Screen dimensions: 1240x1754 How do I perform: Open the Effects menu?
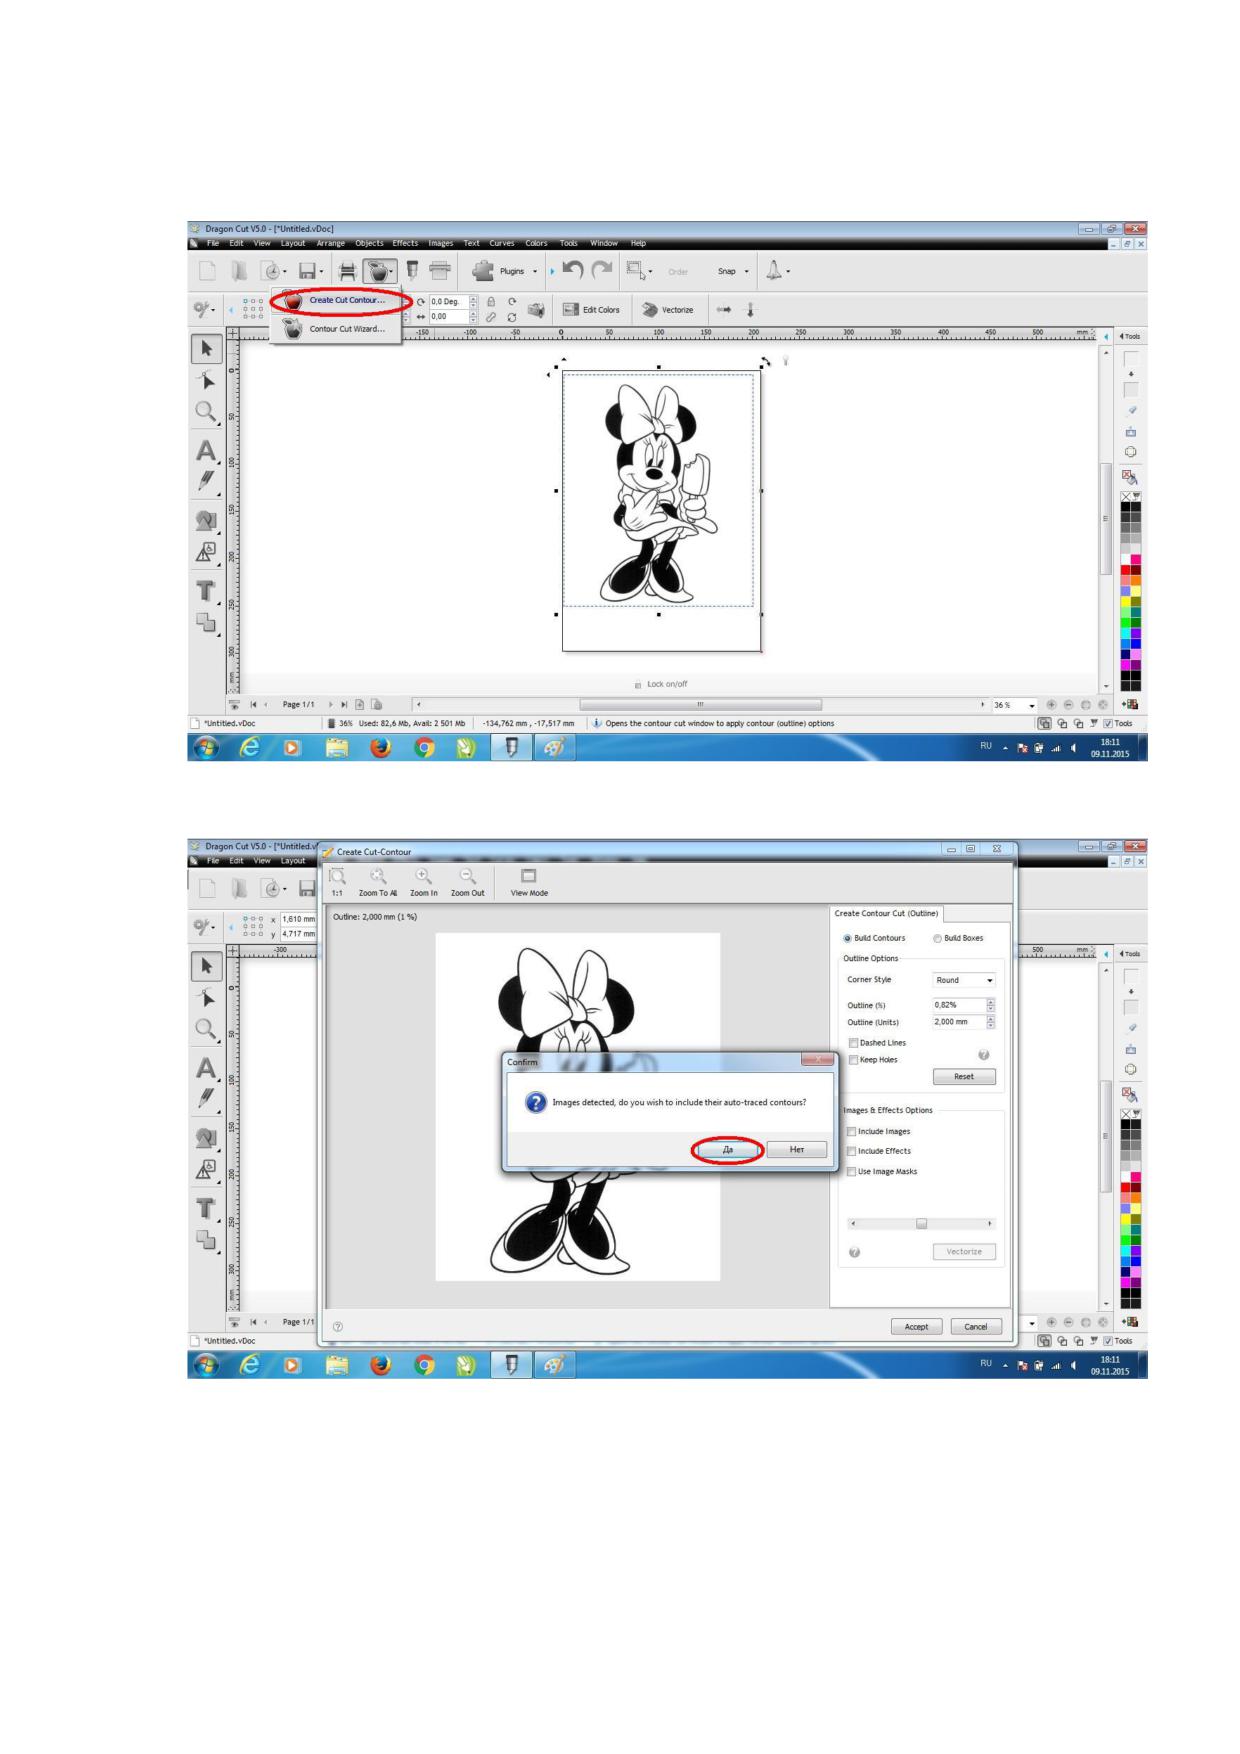[405, 243]
